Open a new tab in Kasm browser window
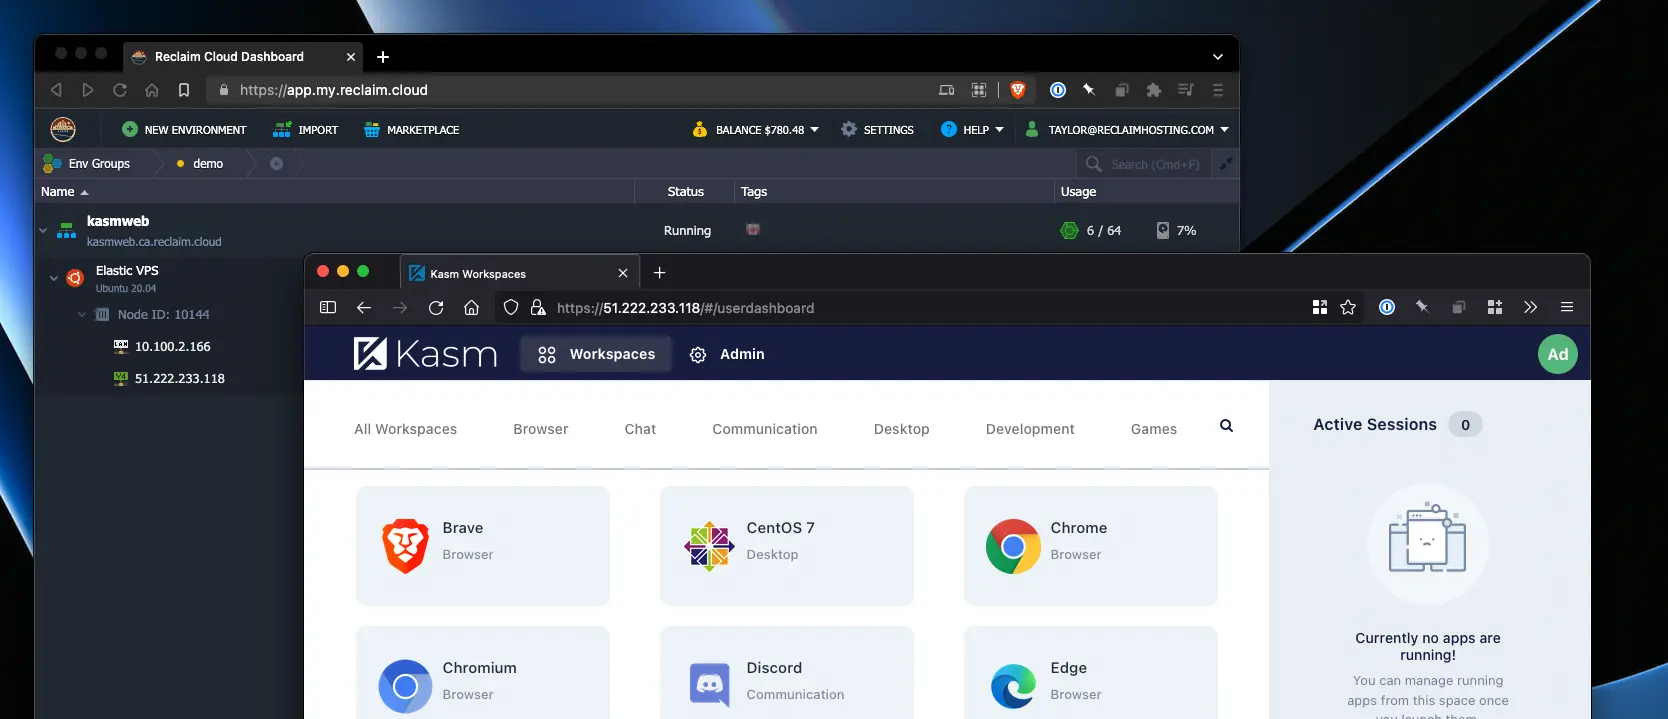This screenshot has height=719, width=1668. 659,272
